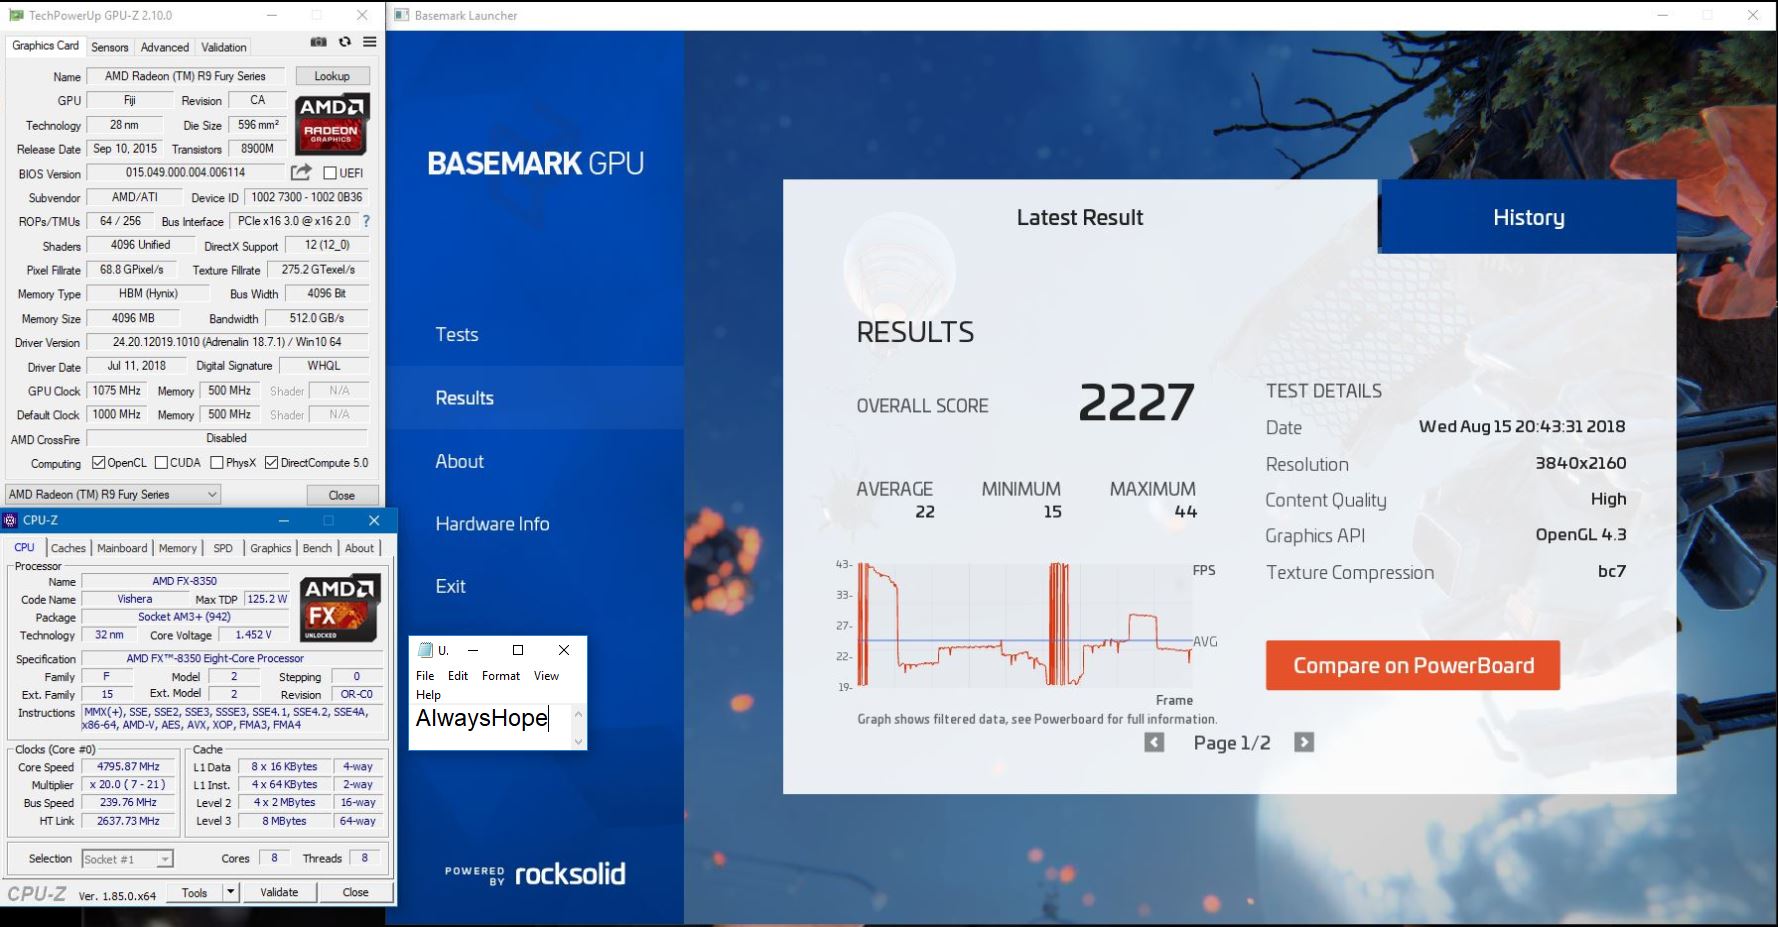
Task: Select the Latest Result tab
Action: coord(1080,217)
